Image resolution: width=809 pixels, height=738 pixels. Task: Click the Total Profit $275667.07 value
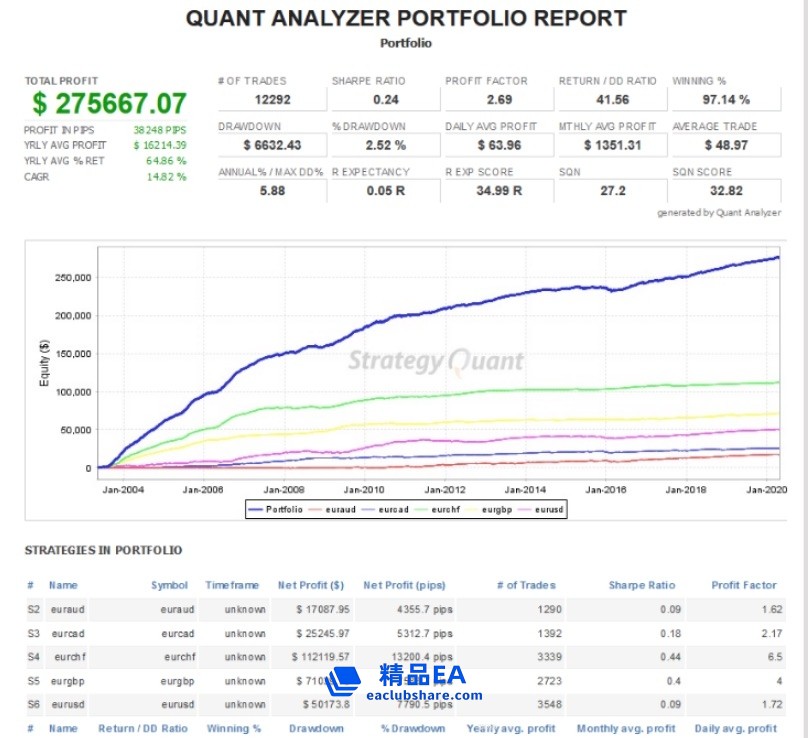point(109,104)
